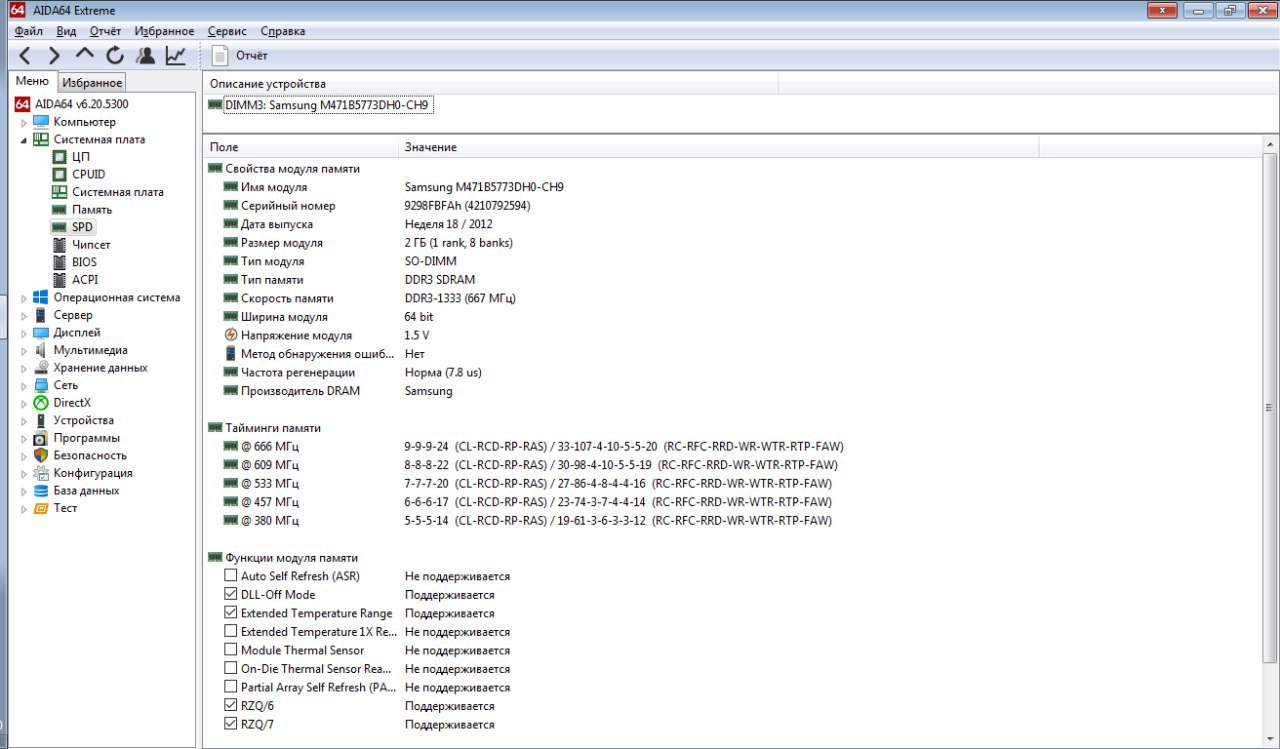Toggle the Extended Temperature Range checkbox
Viewport: 1280px width, 749px height.
pos(231,613)
